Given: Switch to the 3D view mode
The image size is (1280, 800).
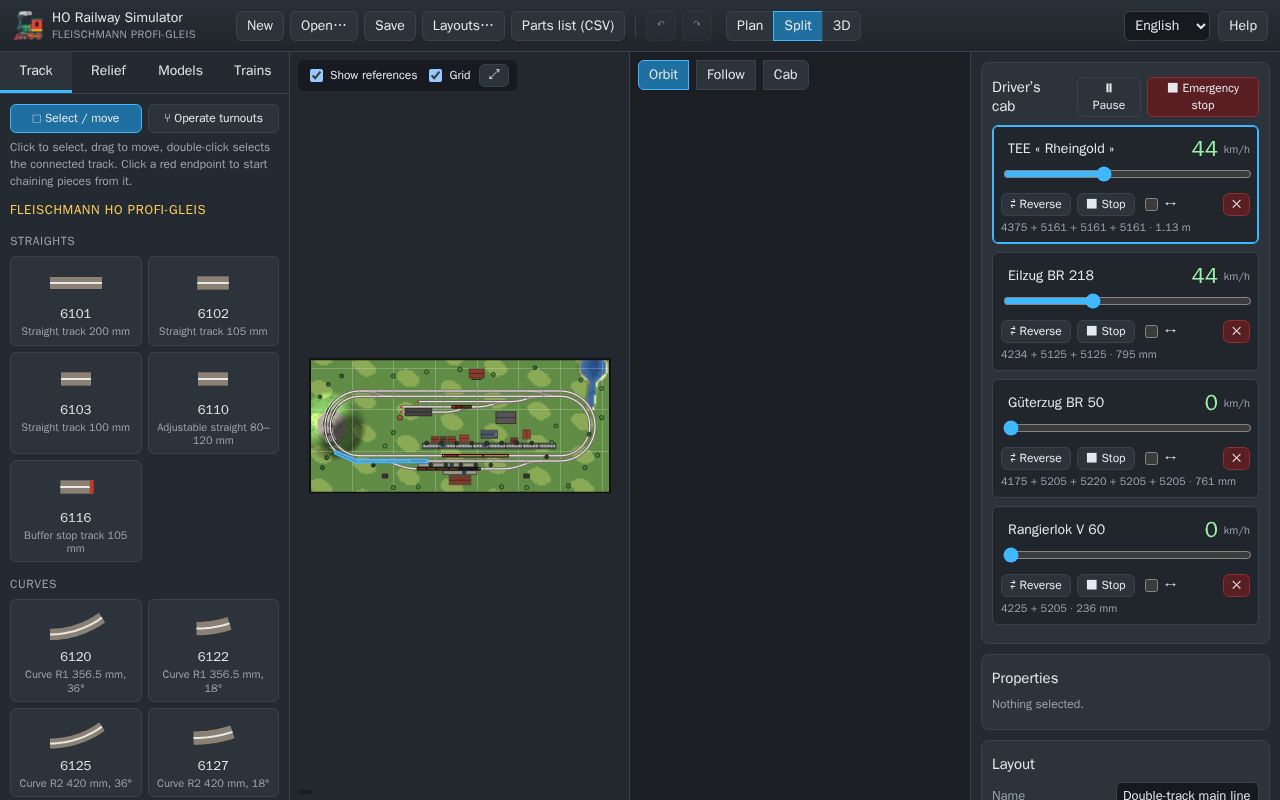Looking at the screenshot, I should point(841,26).
